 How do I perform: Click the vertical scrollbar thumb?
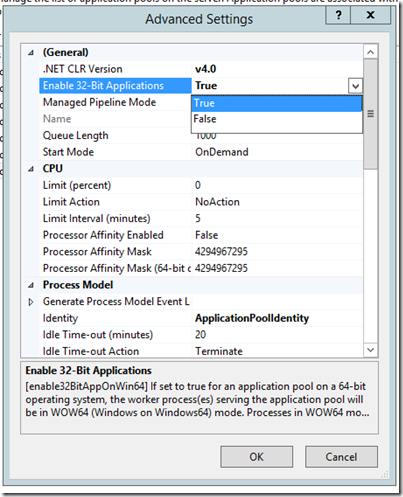point(371,114)
